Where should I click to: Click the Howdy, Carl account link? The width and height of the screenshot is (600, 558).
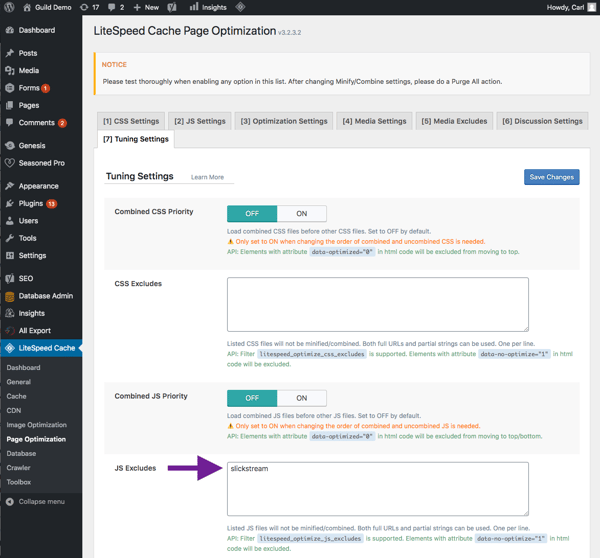(x=565, y=7)
